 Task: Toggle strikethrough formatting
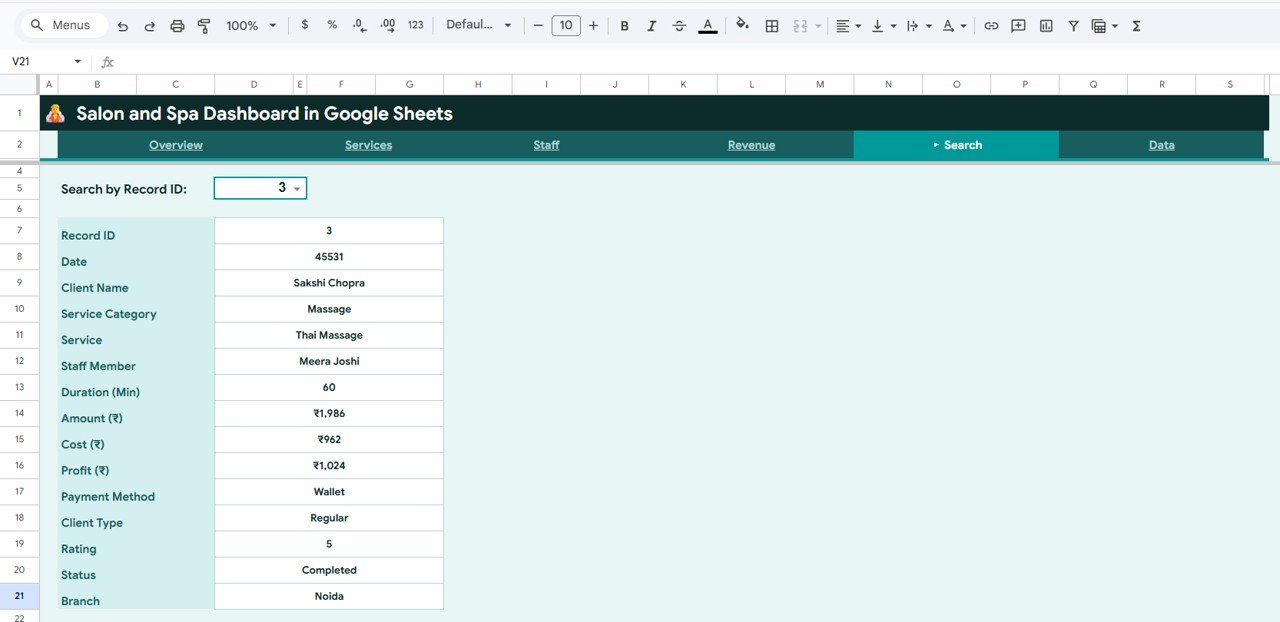click(679, 25)
